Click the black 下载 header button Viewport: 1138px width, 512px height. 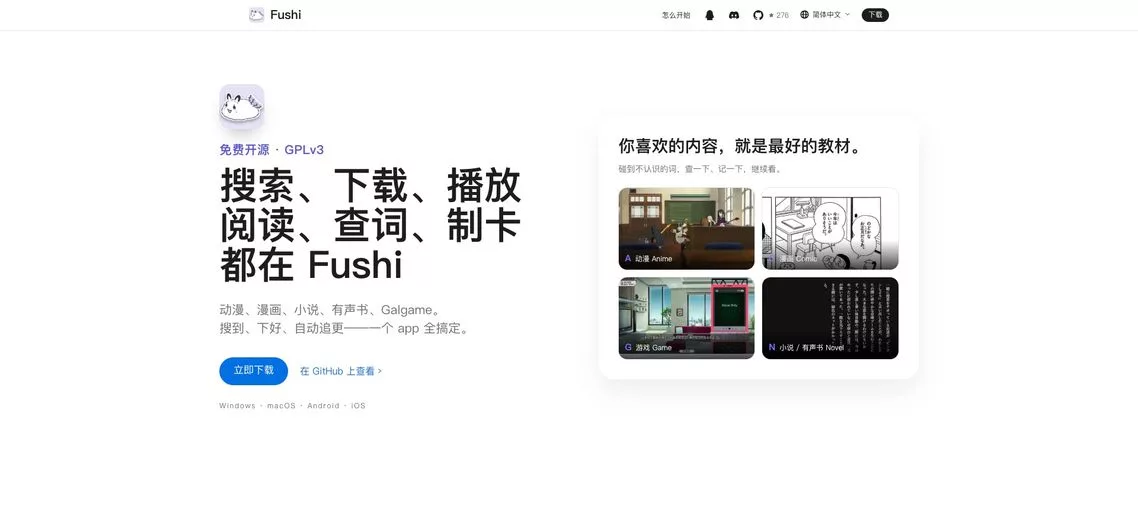[x=875, y=15]
